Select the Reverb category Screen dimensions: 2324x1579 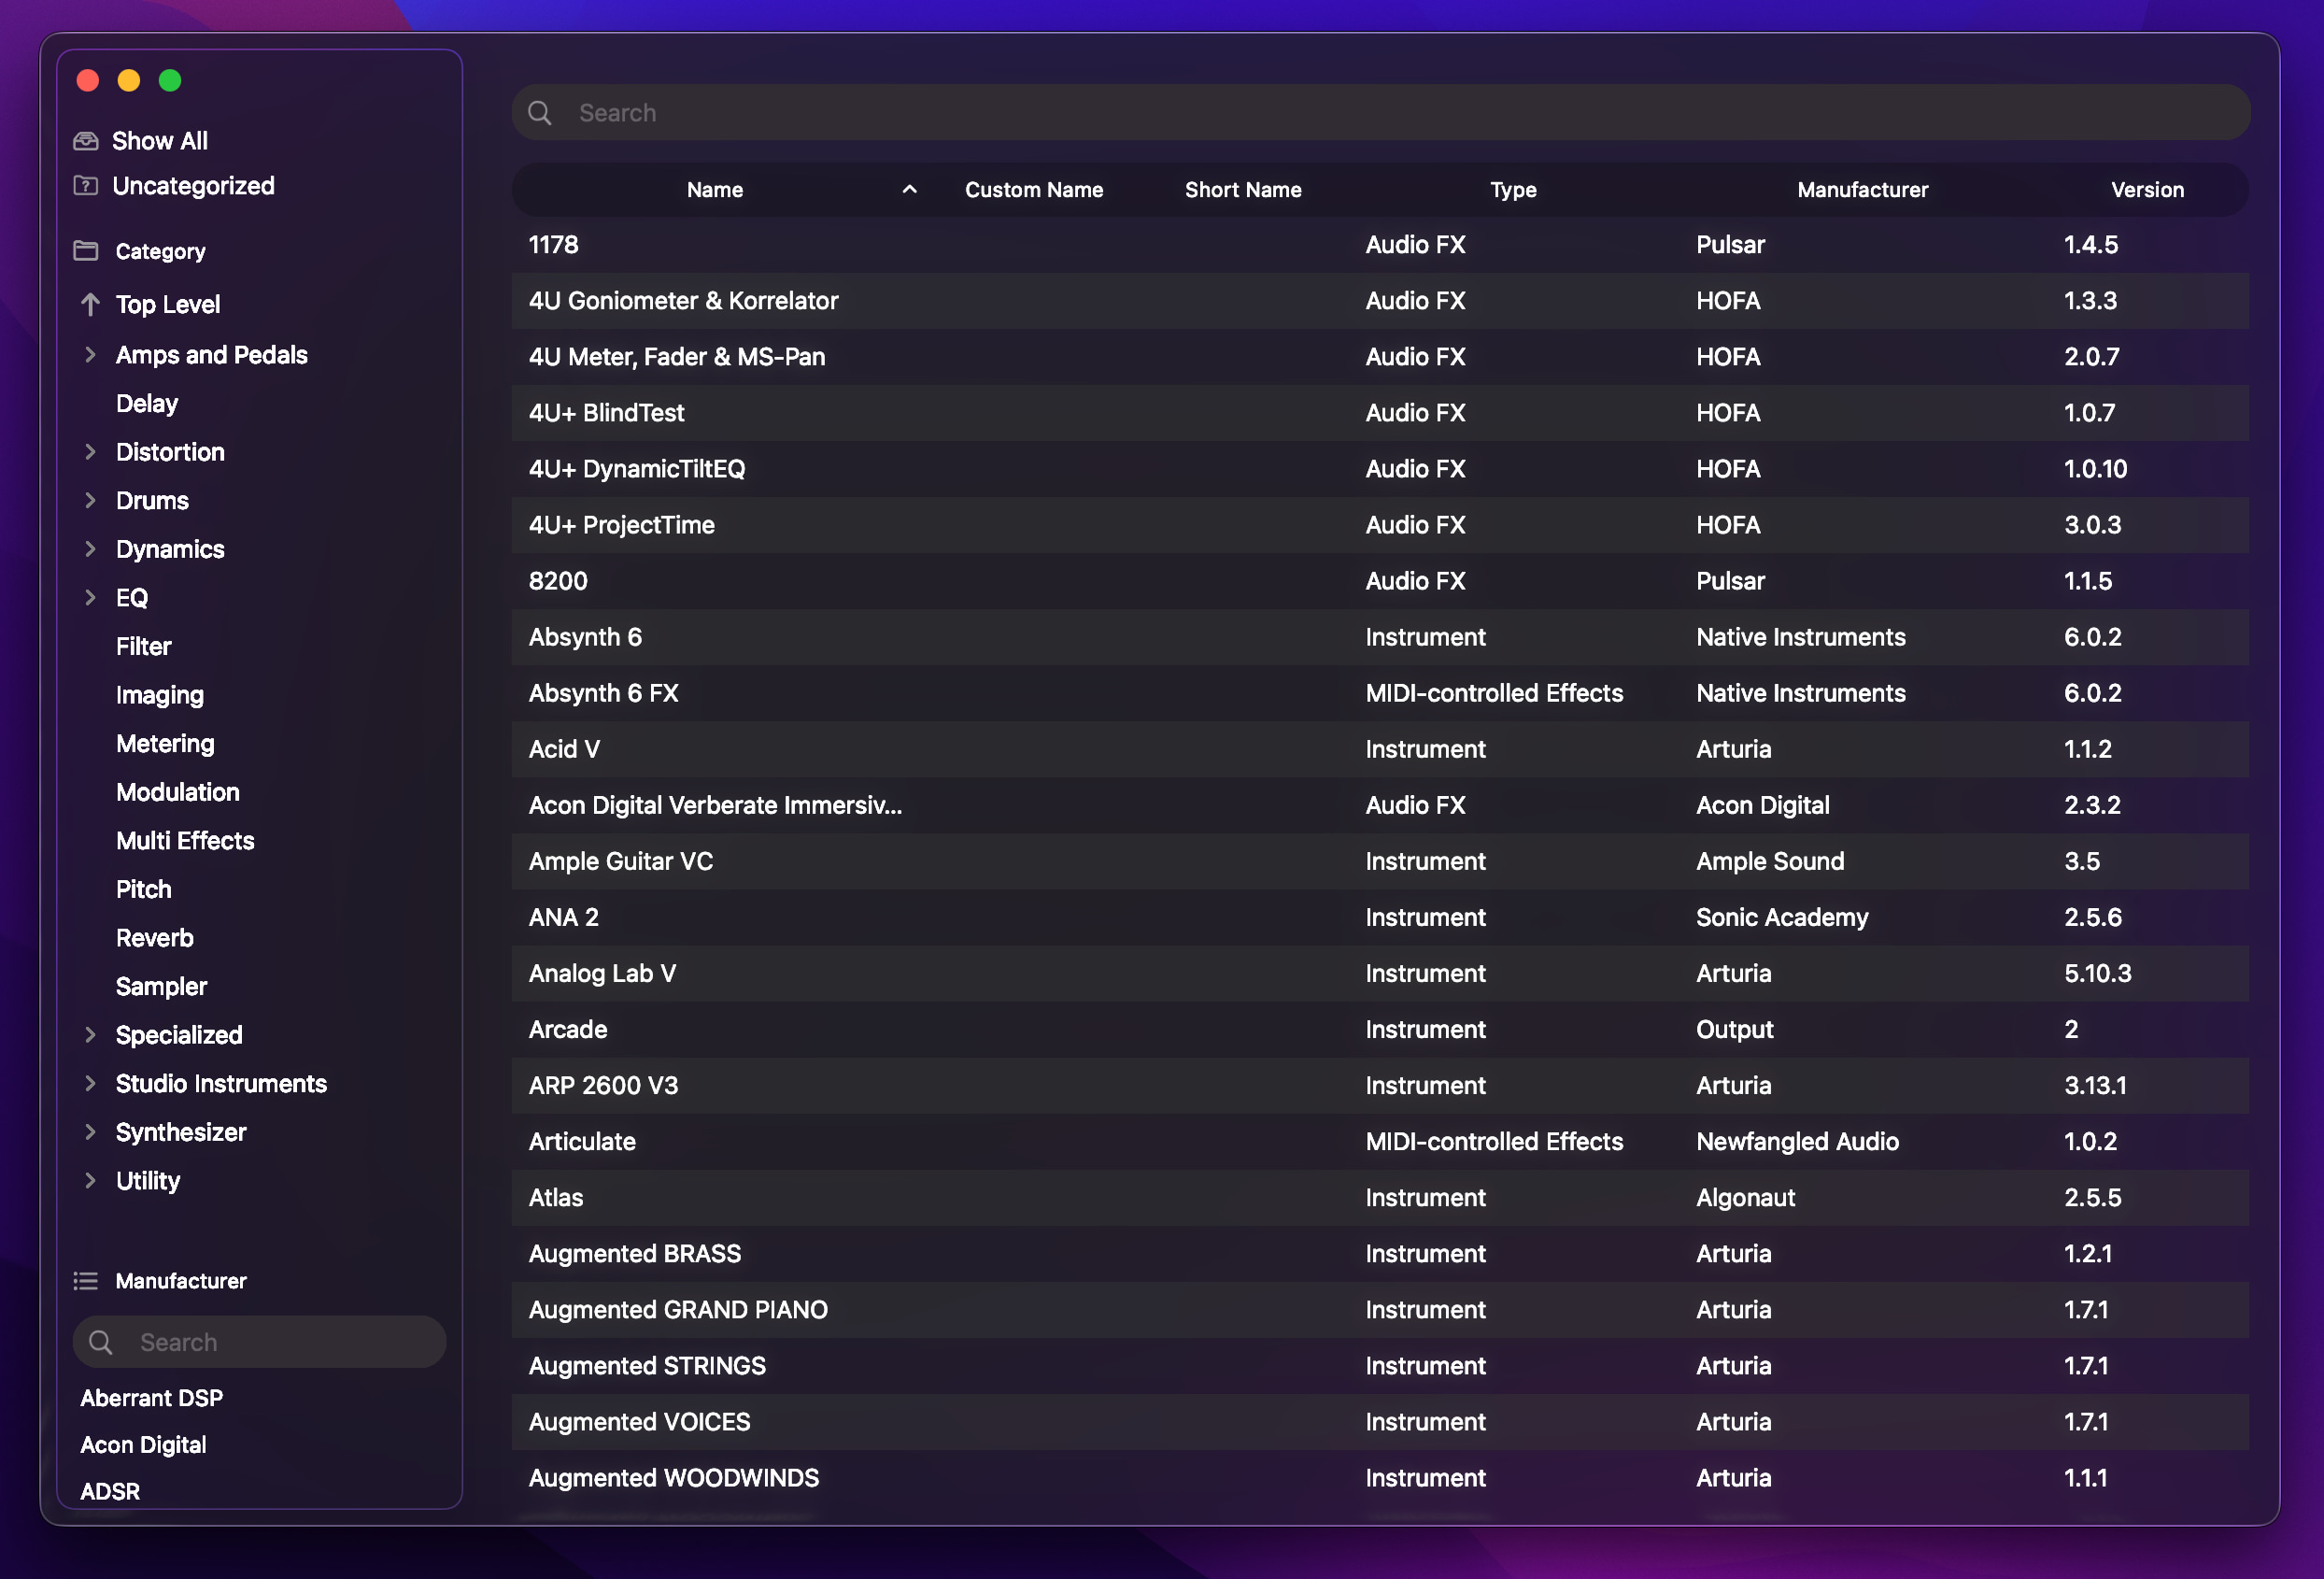click(155, 938)
